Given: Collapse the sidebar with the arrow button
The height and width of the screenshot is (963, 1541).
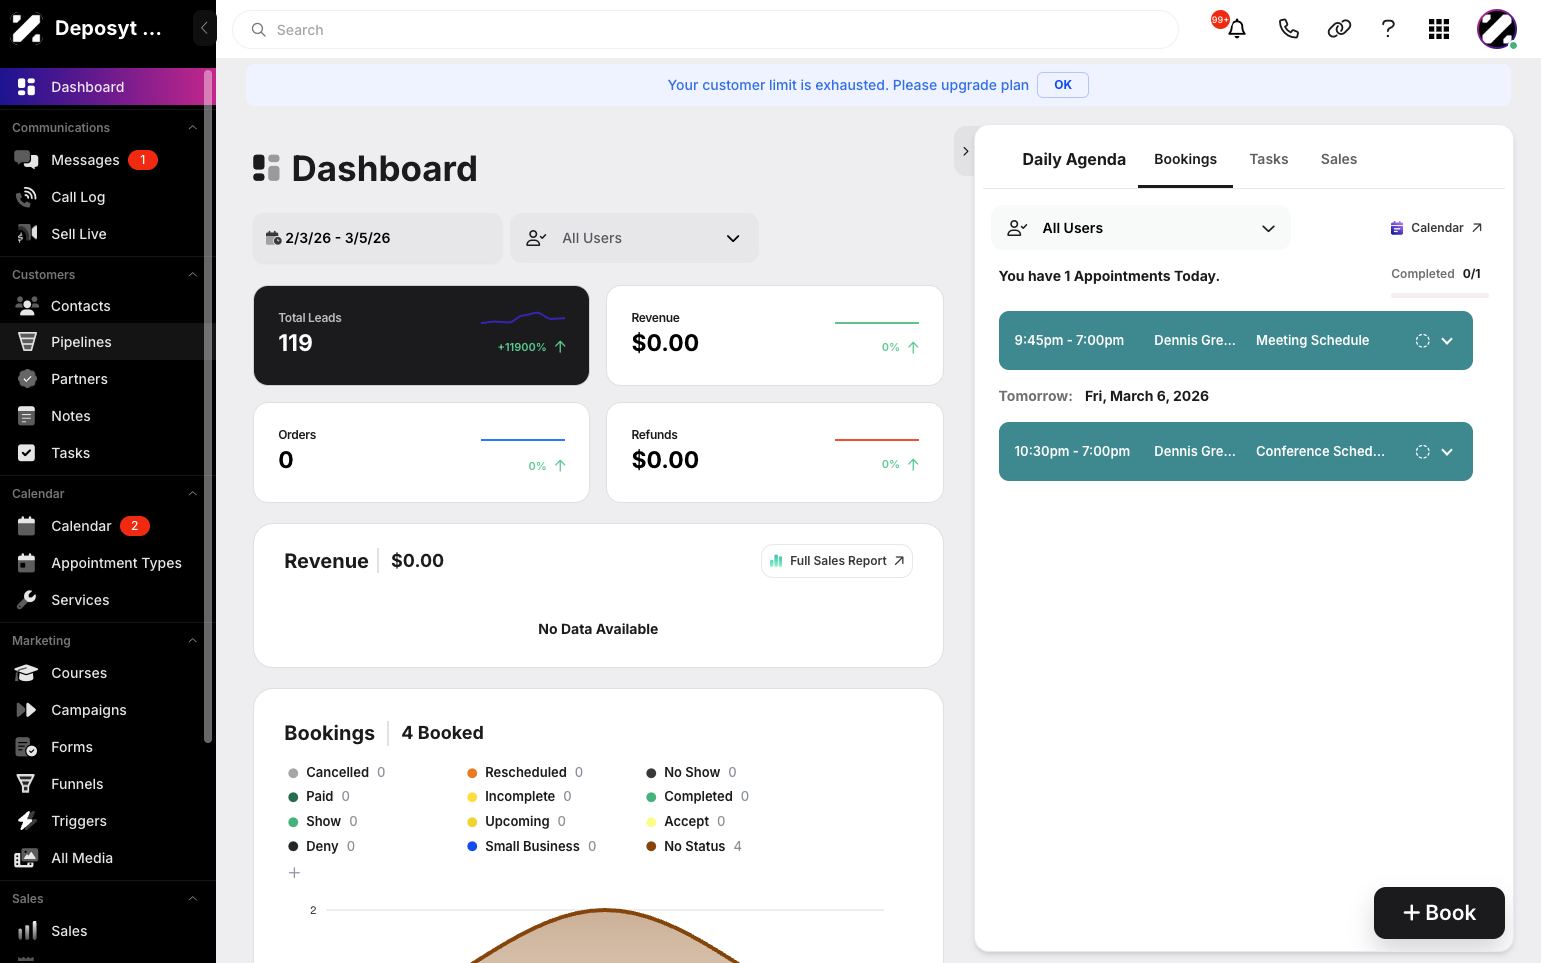Looking at the screenshot, I should (x=204, y=28).
